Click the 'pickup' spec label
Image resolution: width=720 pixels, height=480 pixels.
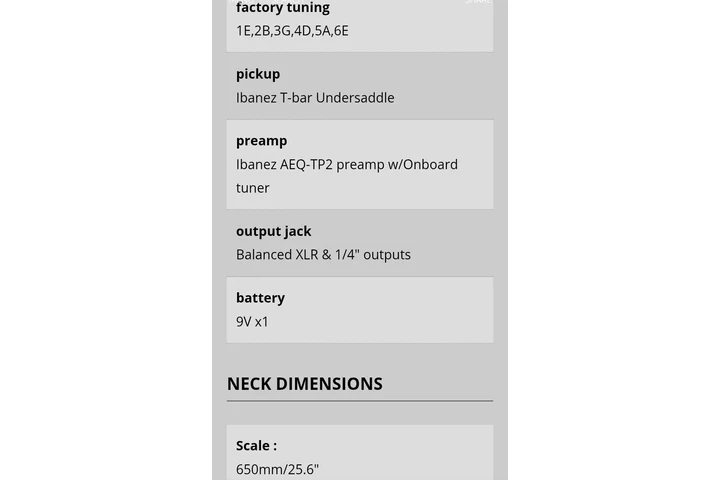click(x=258, y=74)
